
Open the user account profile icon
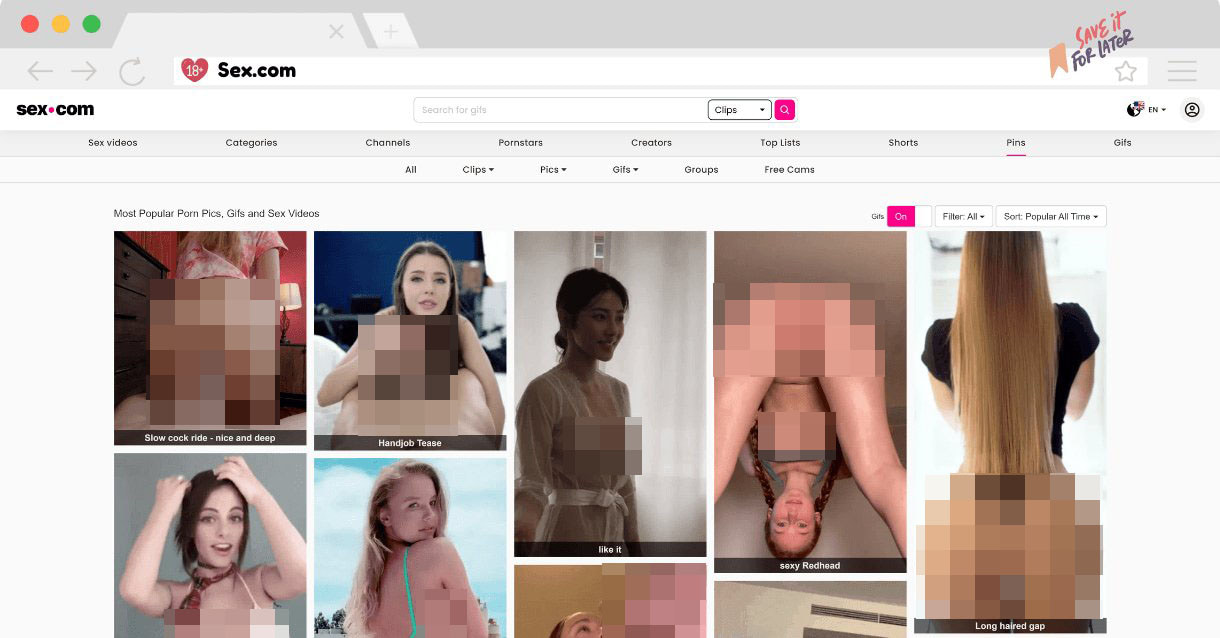[x=1192, y=110]
